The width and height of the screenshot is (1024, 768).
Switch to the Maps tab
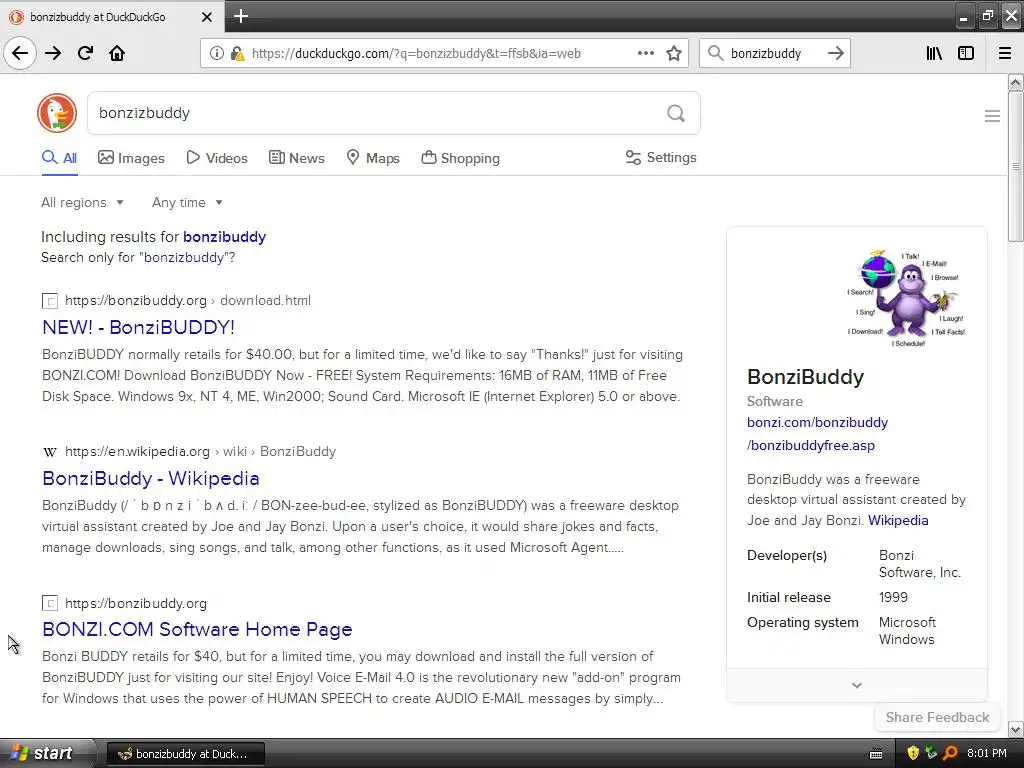click(373, 158)
